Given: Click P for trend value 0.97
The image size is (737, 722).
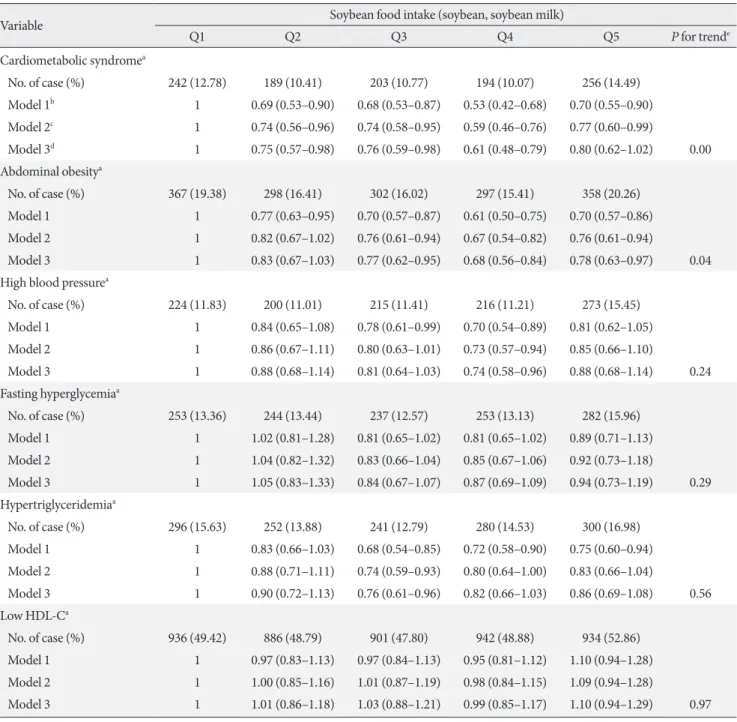Looking at the screenshot, I should (x=700, y=705).
